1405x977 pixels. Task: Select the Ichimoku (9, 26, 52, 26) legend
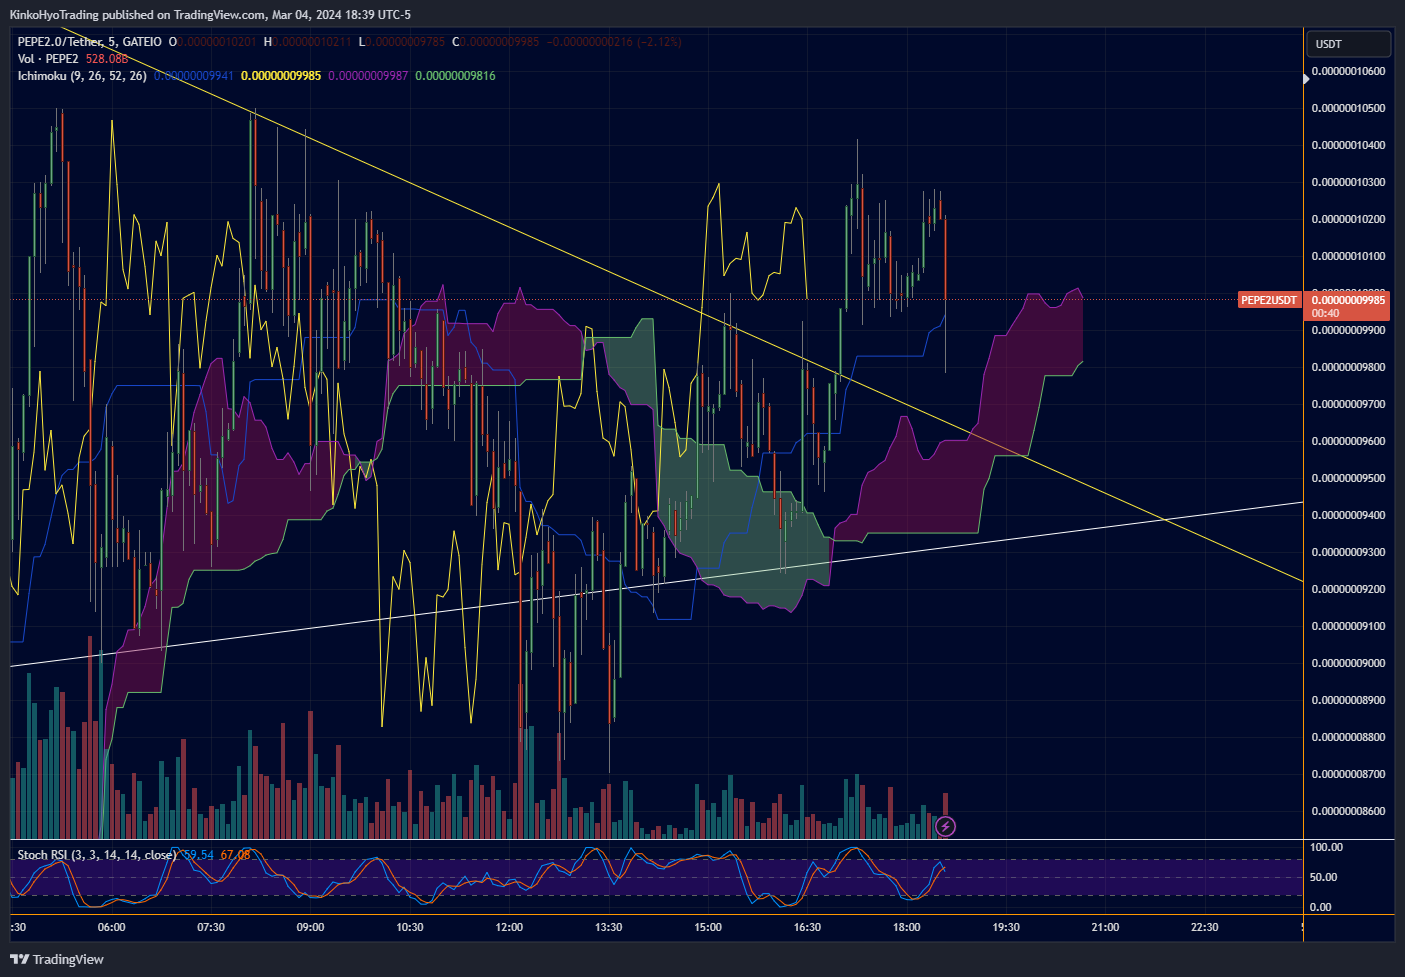82,76
